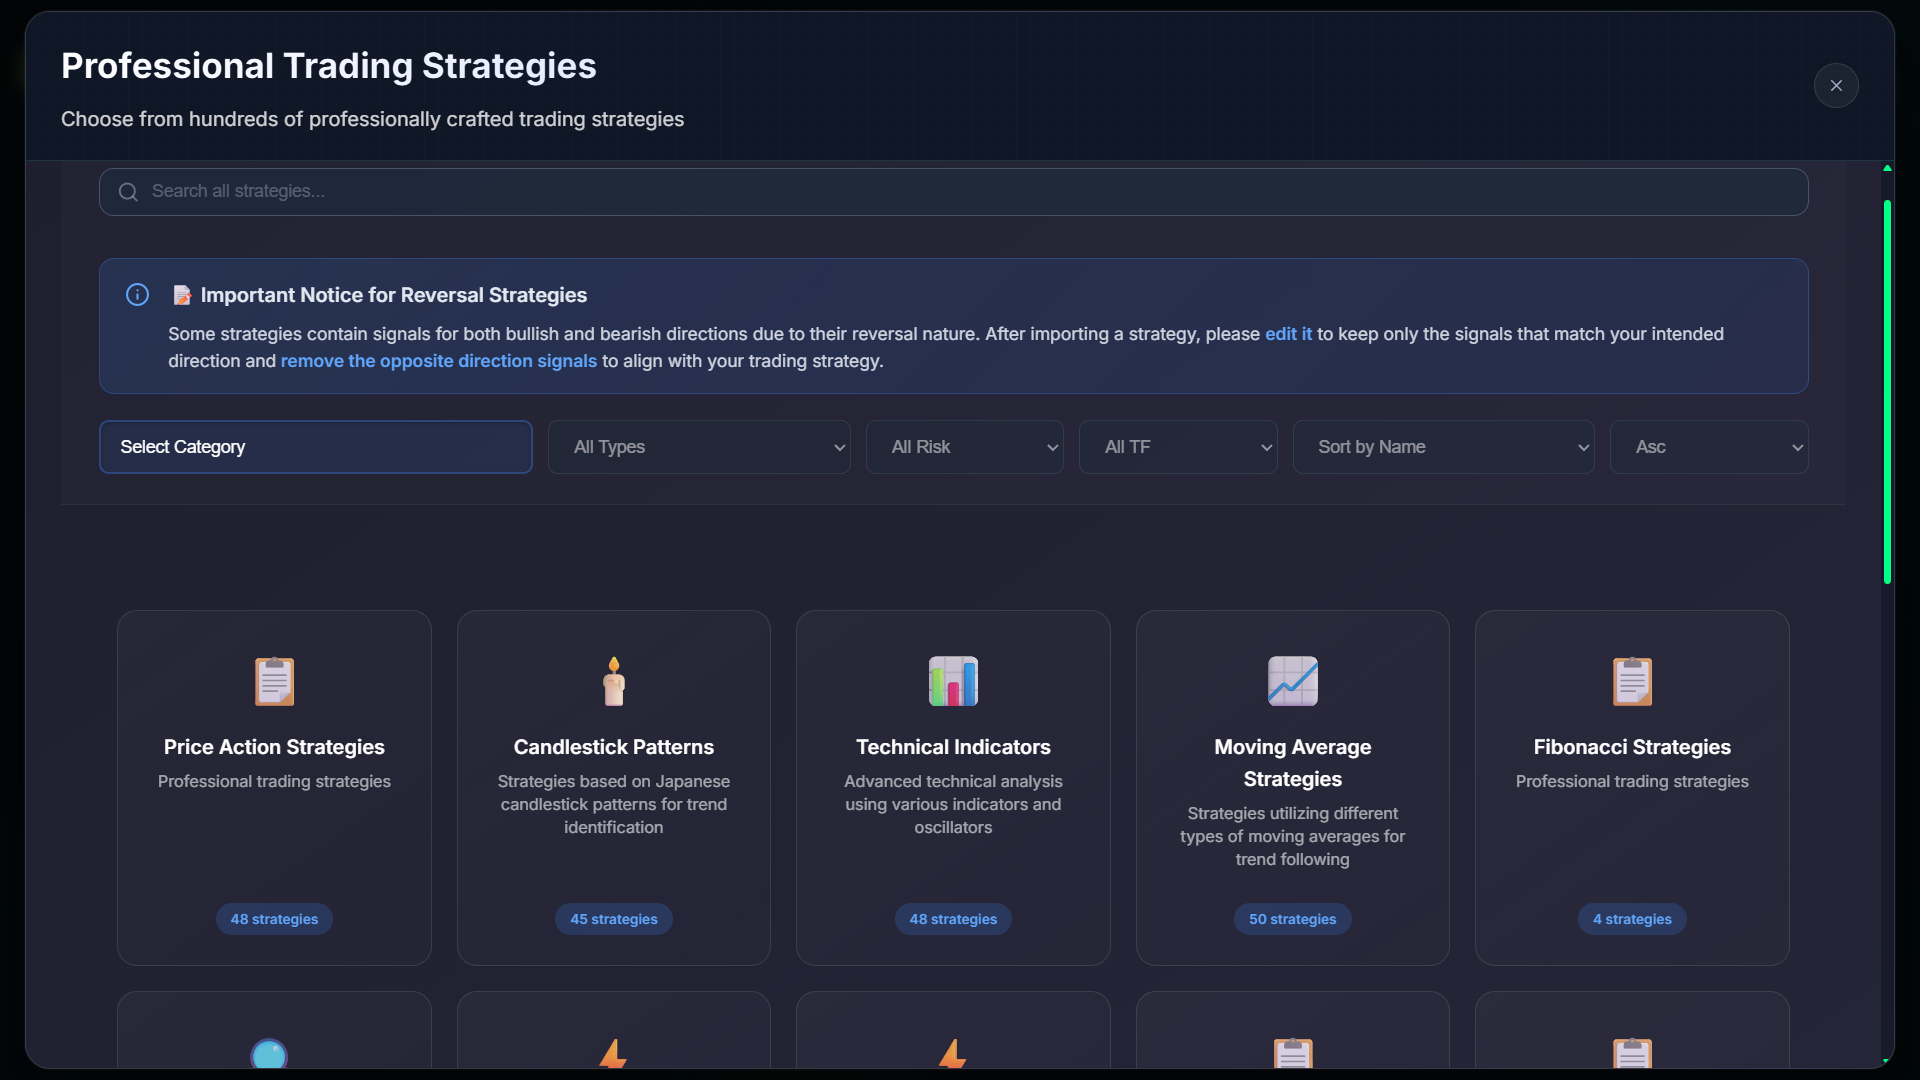This screenshot has height=1080, width=1920.
Task: Click the magnifier icon in the search bar
Action: (x=128, y=192)
